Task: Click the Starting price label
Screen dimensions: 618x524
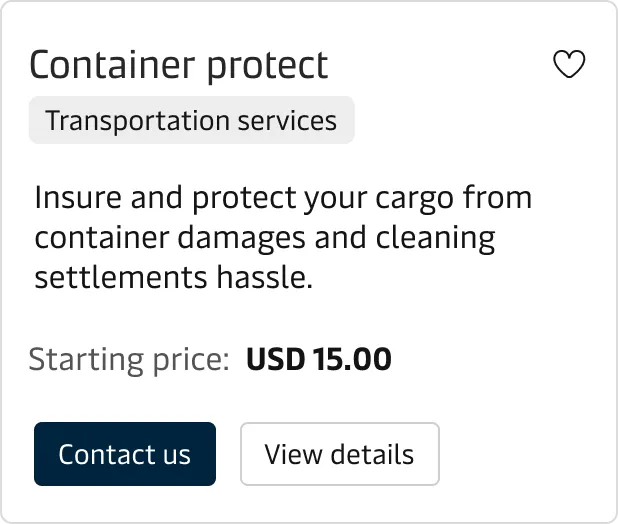Action: pos(129,359)
